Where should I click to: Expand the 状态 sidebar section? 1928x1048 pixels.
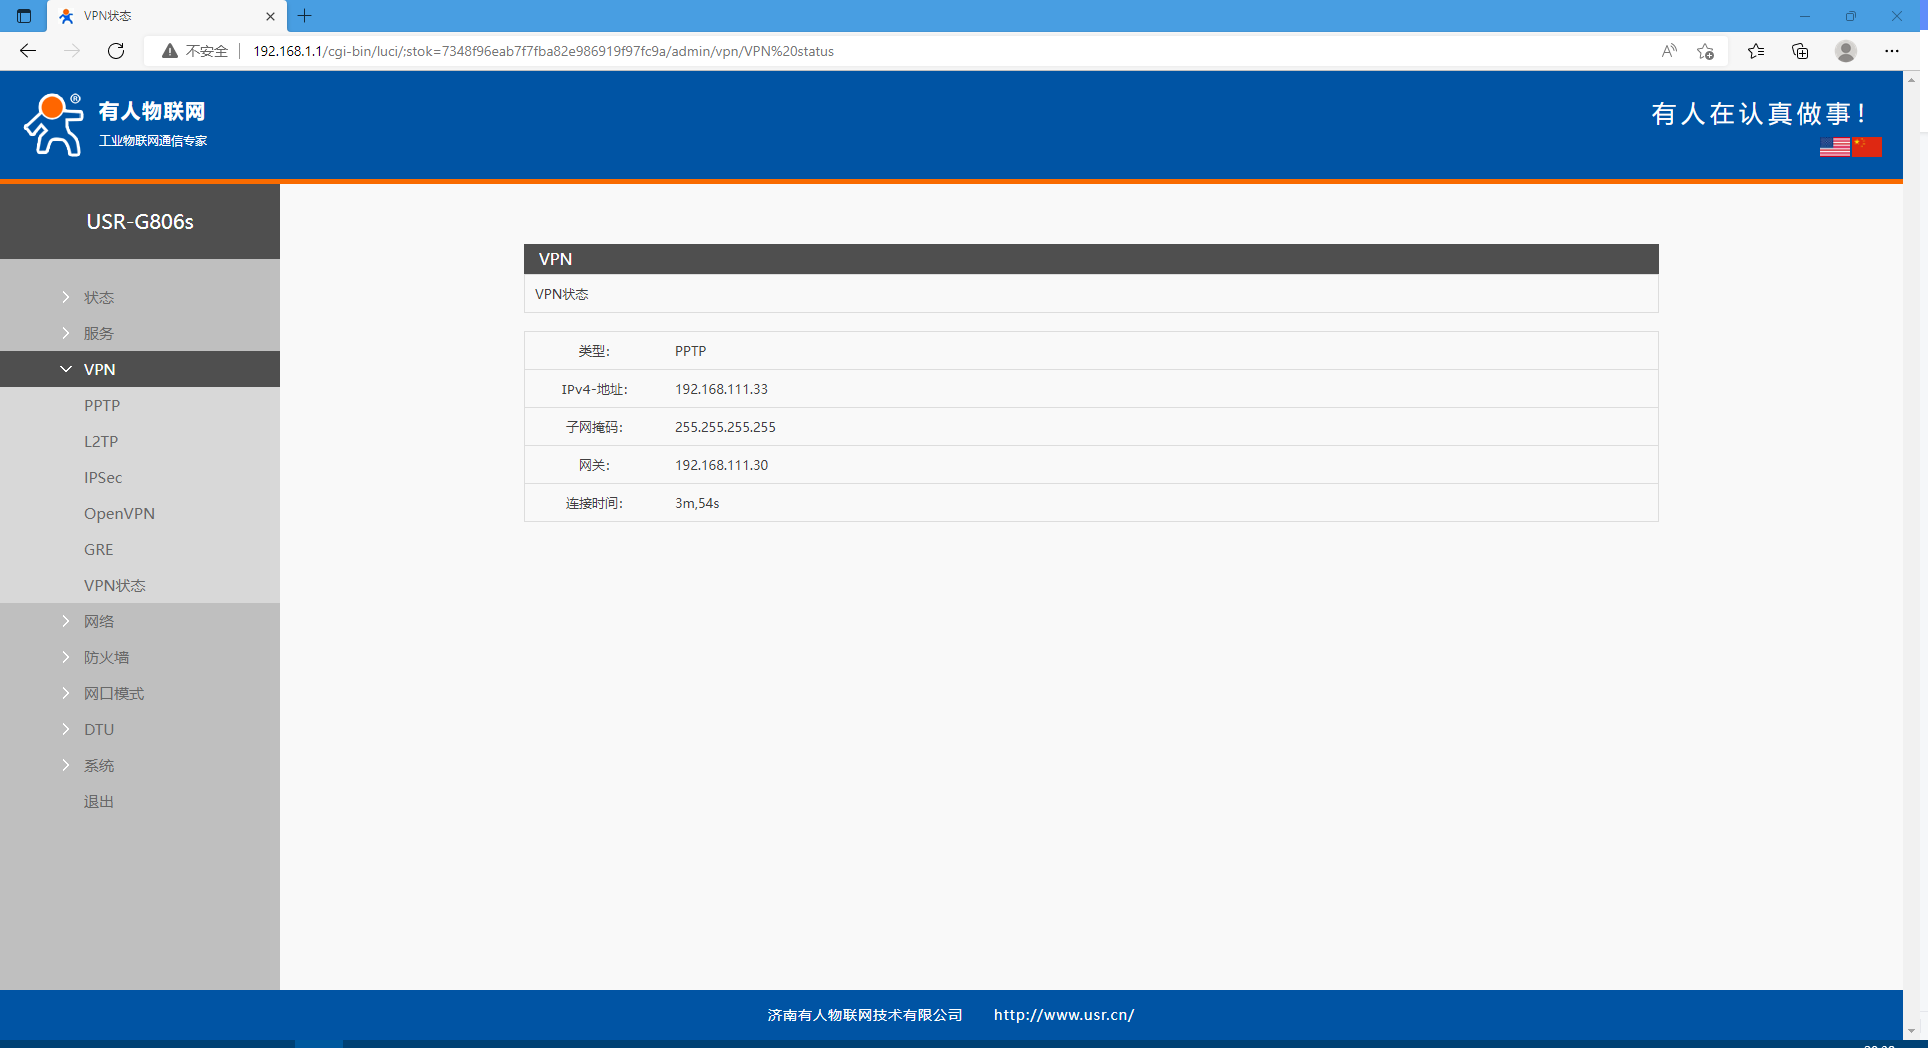click(99, 297)
